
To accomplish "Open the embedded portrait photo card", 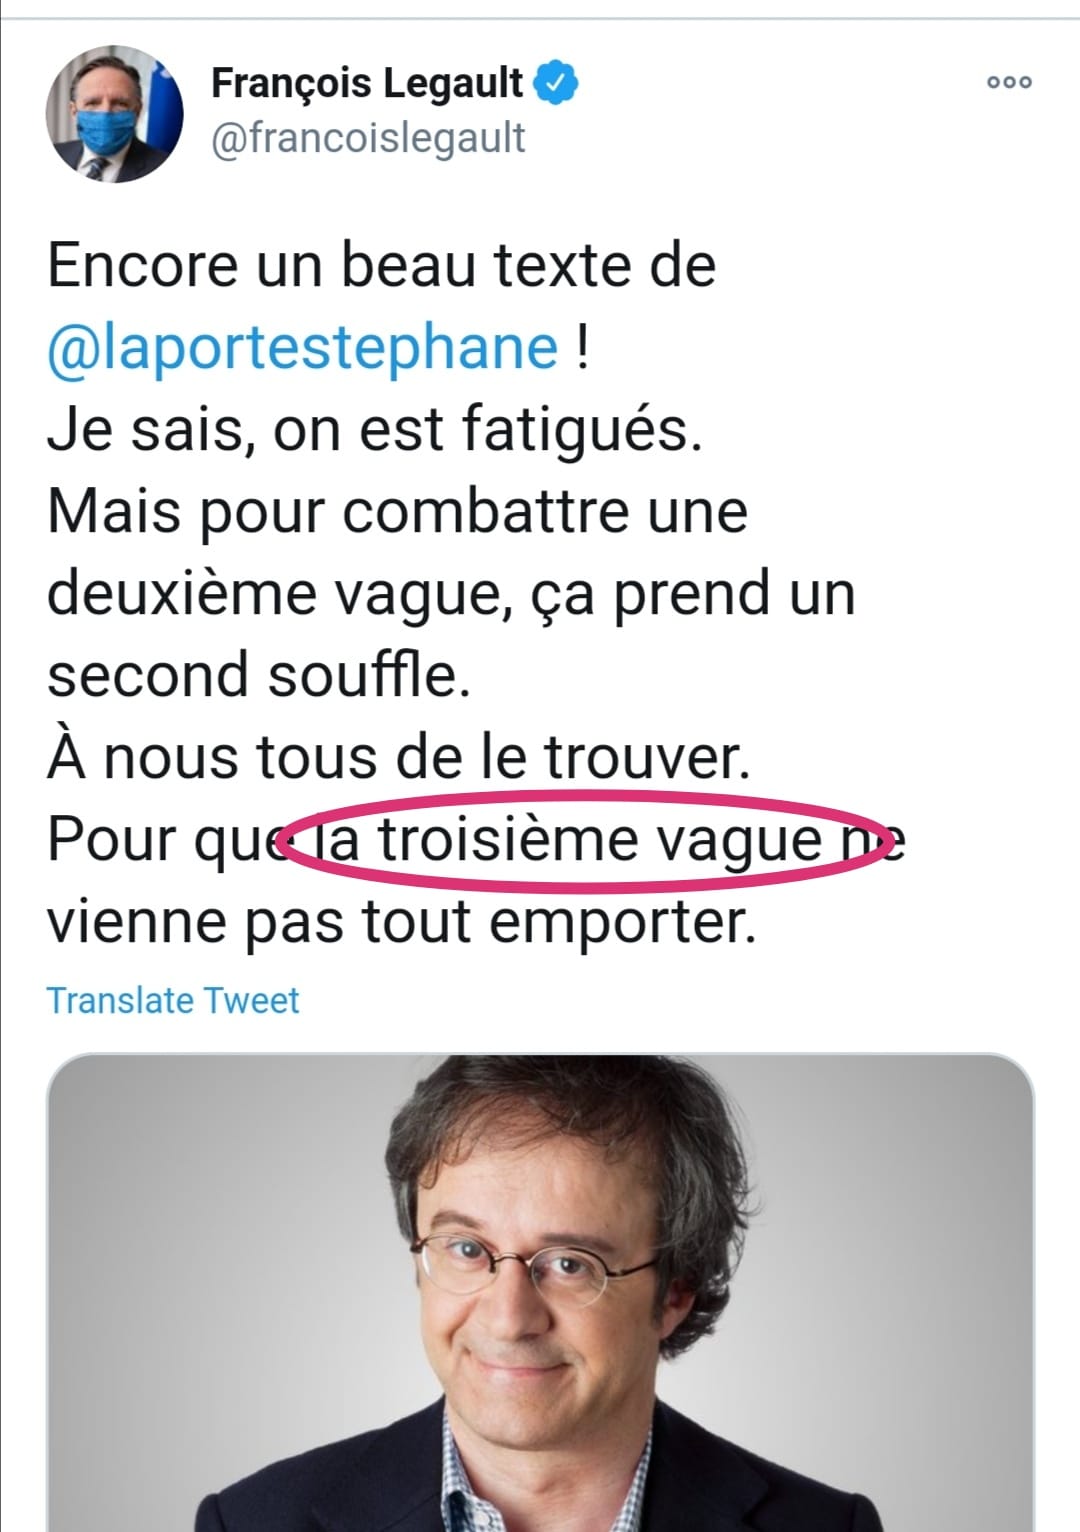I will point(540,1292).
